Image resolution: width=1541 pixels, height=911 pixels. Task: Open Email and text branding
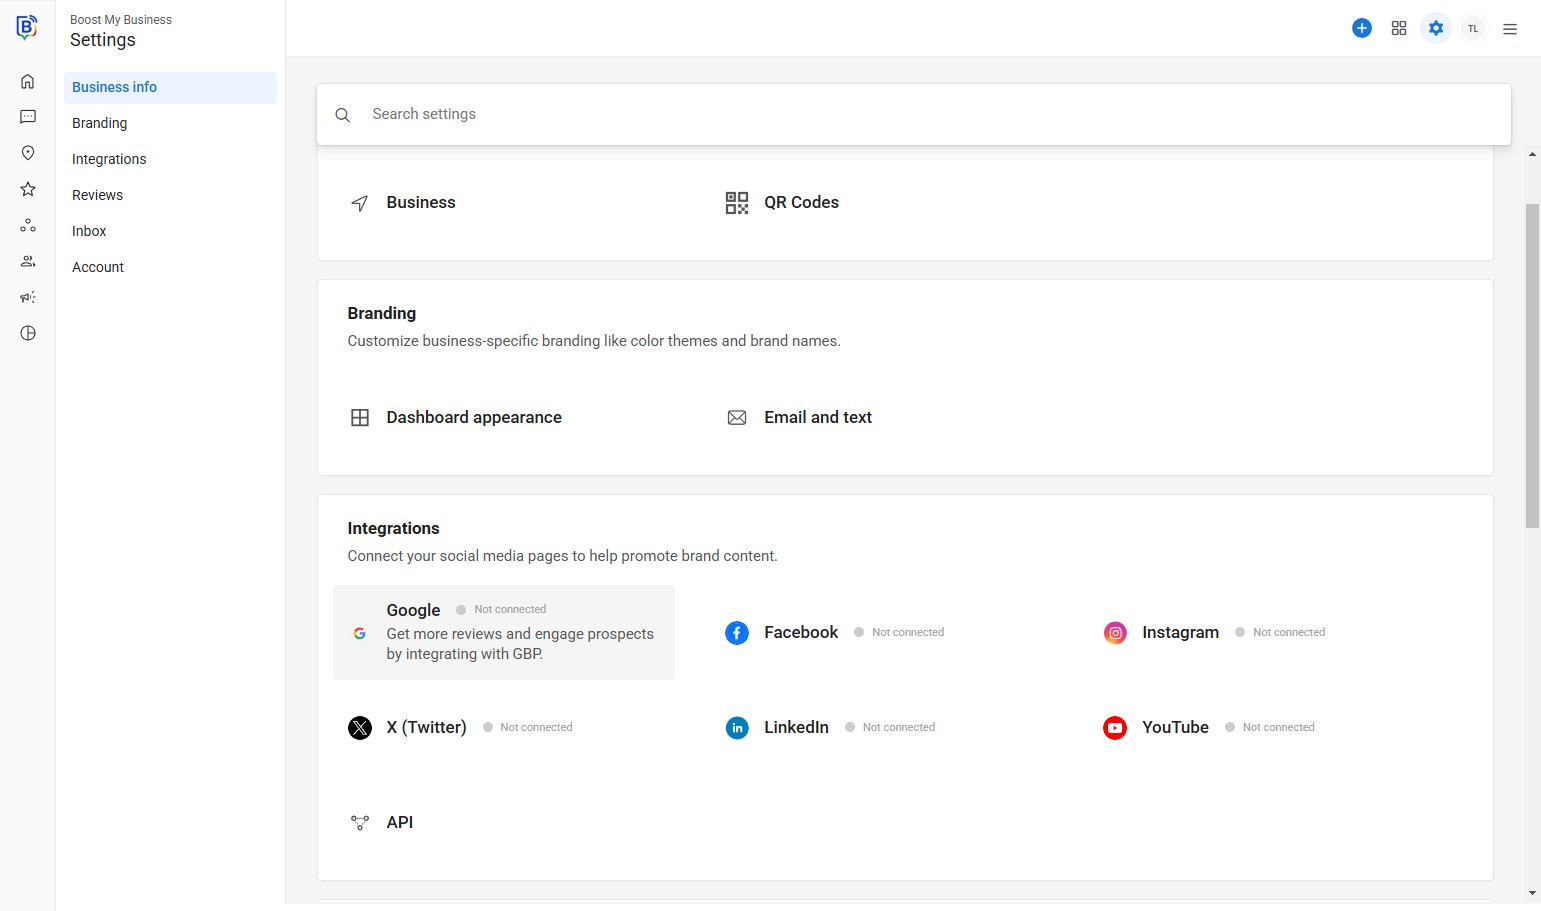(817, 418)
